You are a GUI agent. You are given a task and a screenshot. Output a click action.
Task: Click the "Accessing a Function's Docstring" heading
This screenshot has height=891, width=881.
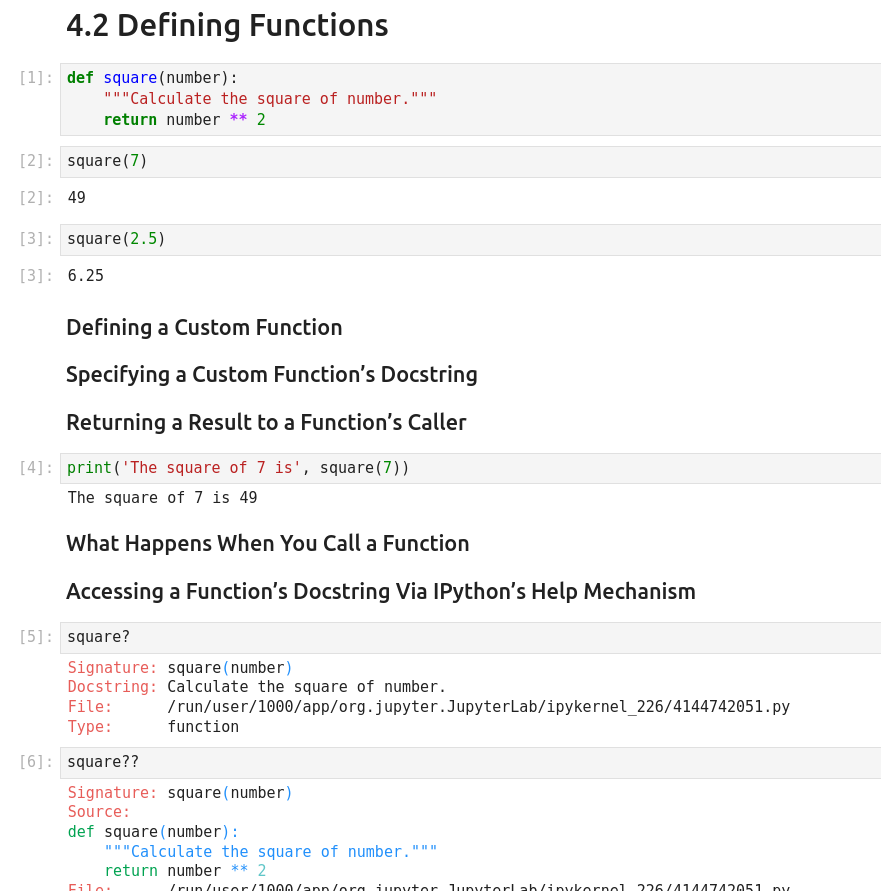[380, 591]
